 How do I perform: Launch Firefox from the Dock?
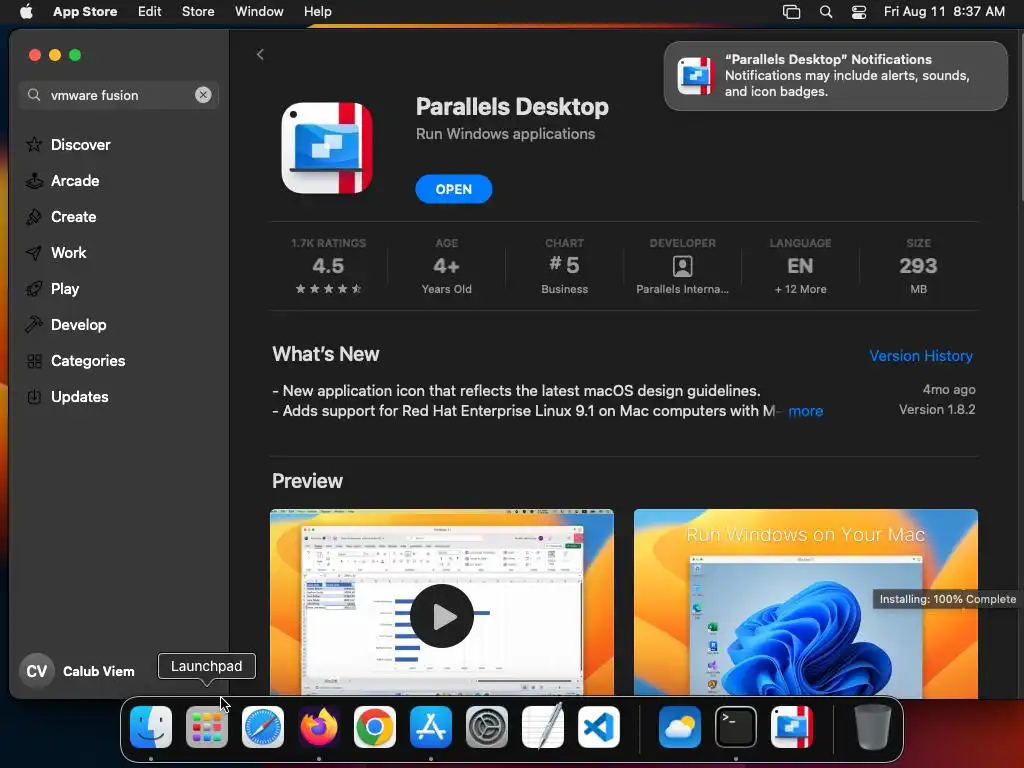coord(319,727)
